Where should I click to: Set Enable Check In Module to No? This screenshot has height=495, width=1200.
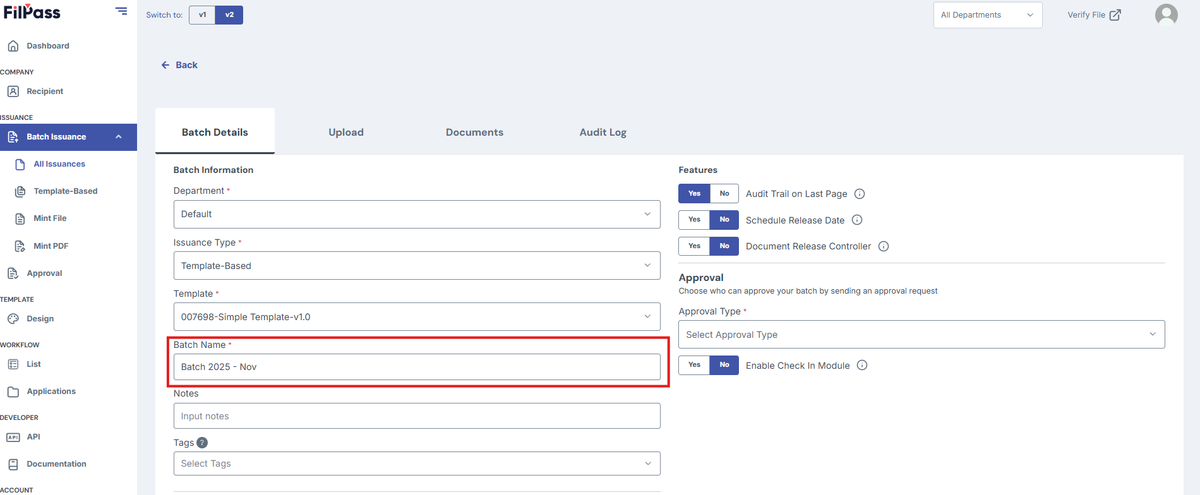coord(724,365)
